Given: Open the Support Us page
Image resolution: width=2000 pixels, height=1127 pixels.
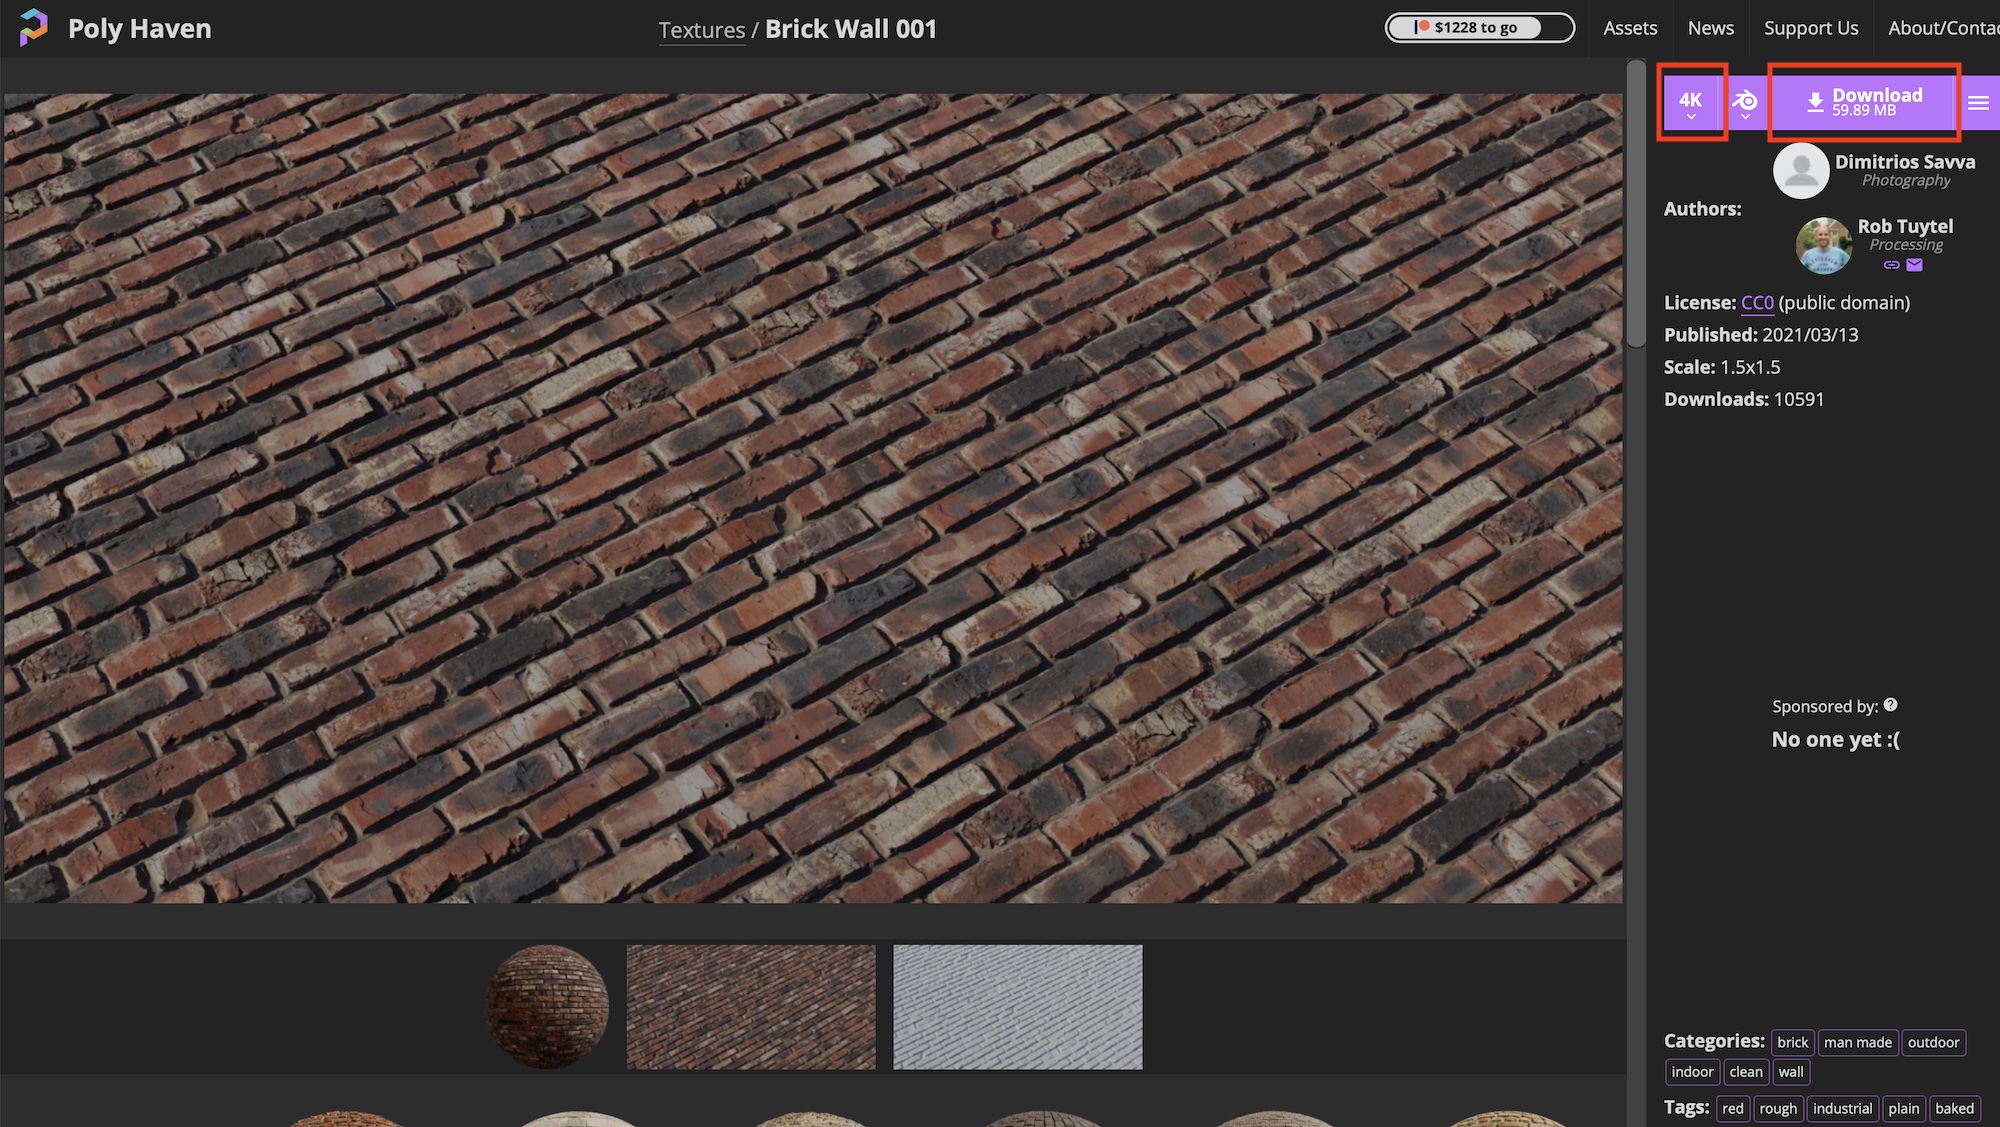Looking at the screenshot, I should pos(1810,28).
